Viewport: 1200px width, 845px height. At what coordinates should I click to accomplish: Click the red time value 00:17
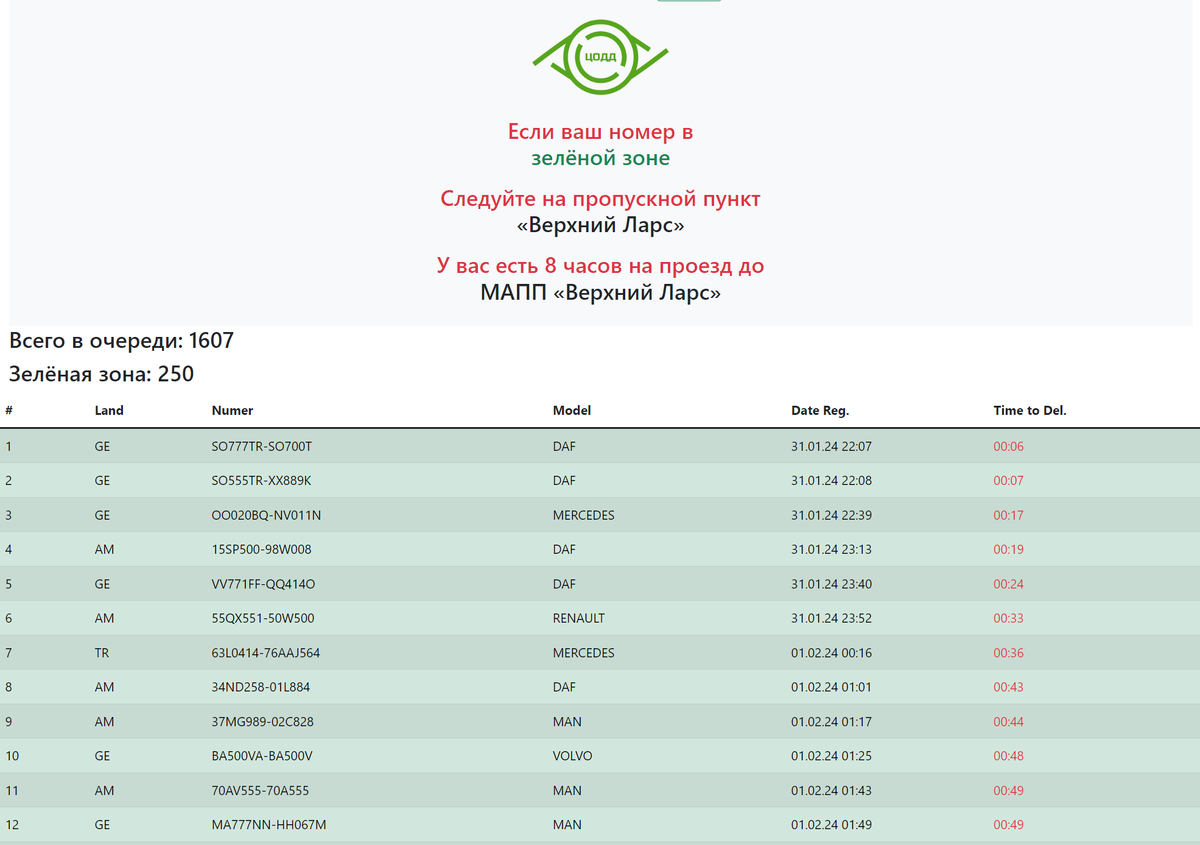pos(1008,516)
